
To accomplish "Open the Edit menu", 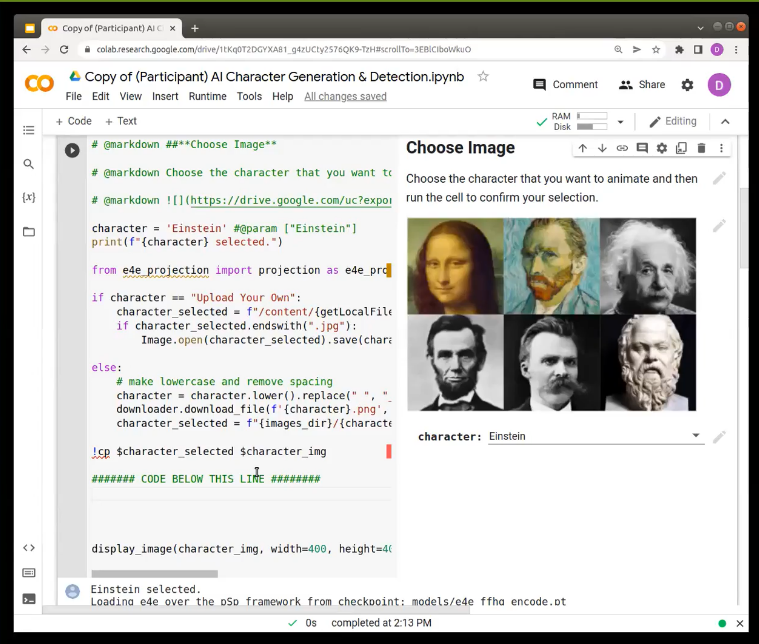I will click(x=100, y=96).
